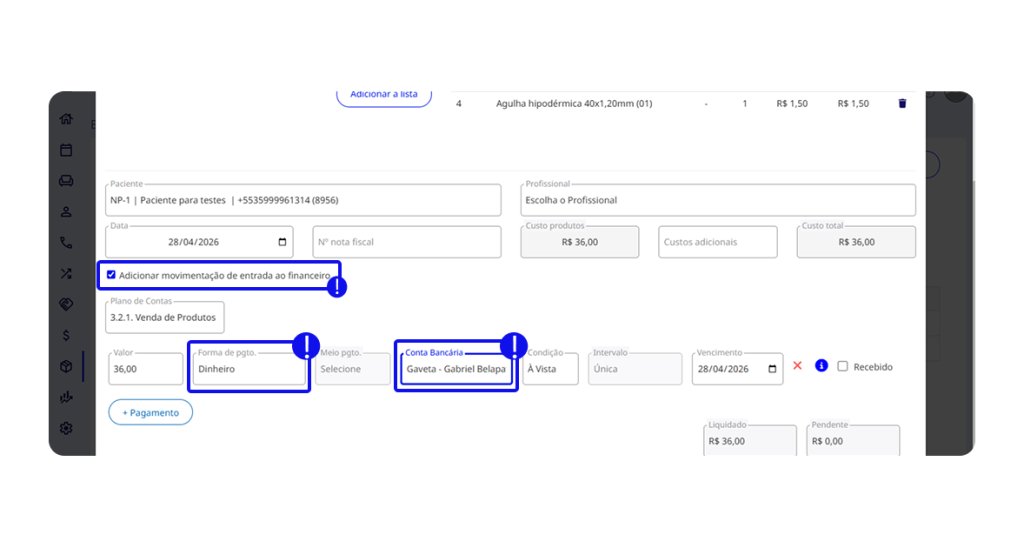
Task: Select the Plano de Contas field
Action: click(x=165, y=318)
